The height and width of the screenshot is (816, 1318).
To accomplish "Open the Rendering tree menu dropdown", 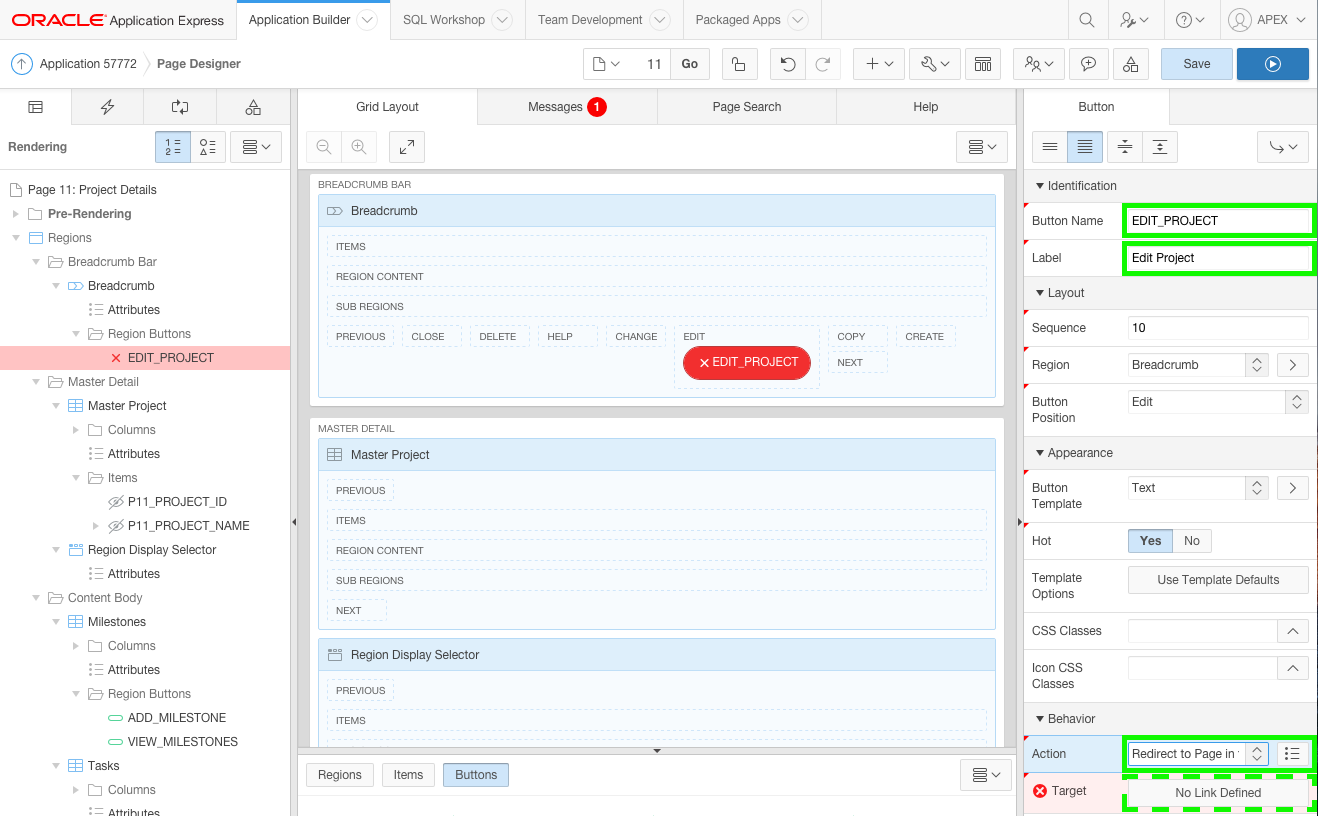I will point(257,147).
